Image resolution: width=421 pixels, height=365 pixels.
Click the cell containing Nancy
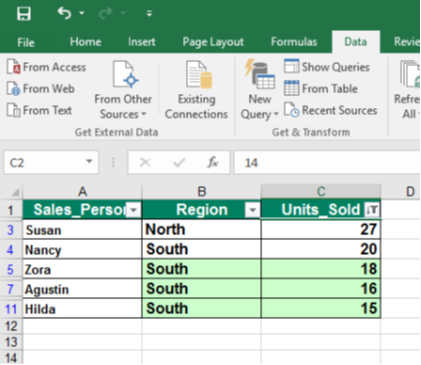82,249
